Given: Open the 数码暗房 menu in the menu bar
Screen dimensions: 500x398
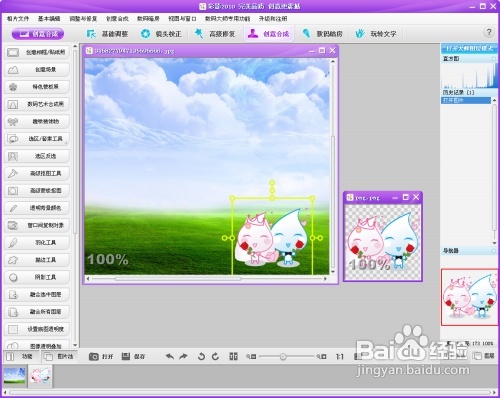Looking at the screenshot, I should (148, 19).
